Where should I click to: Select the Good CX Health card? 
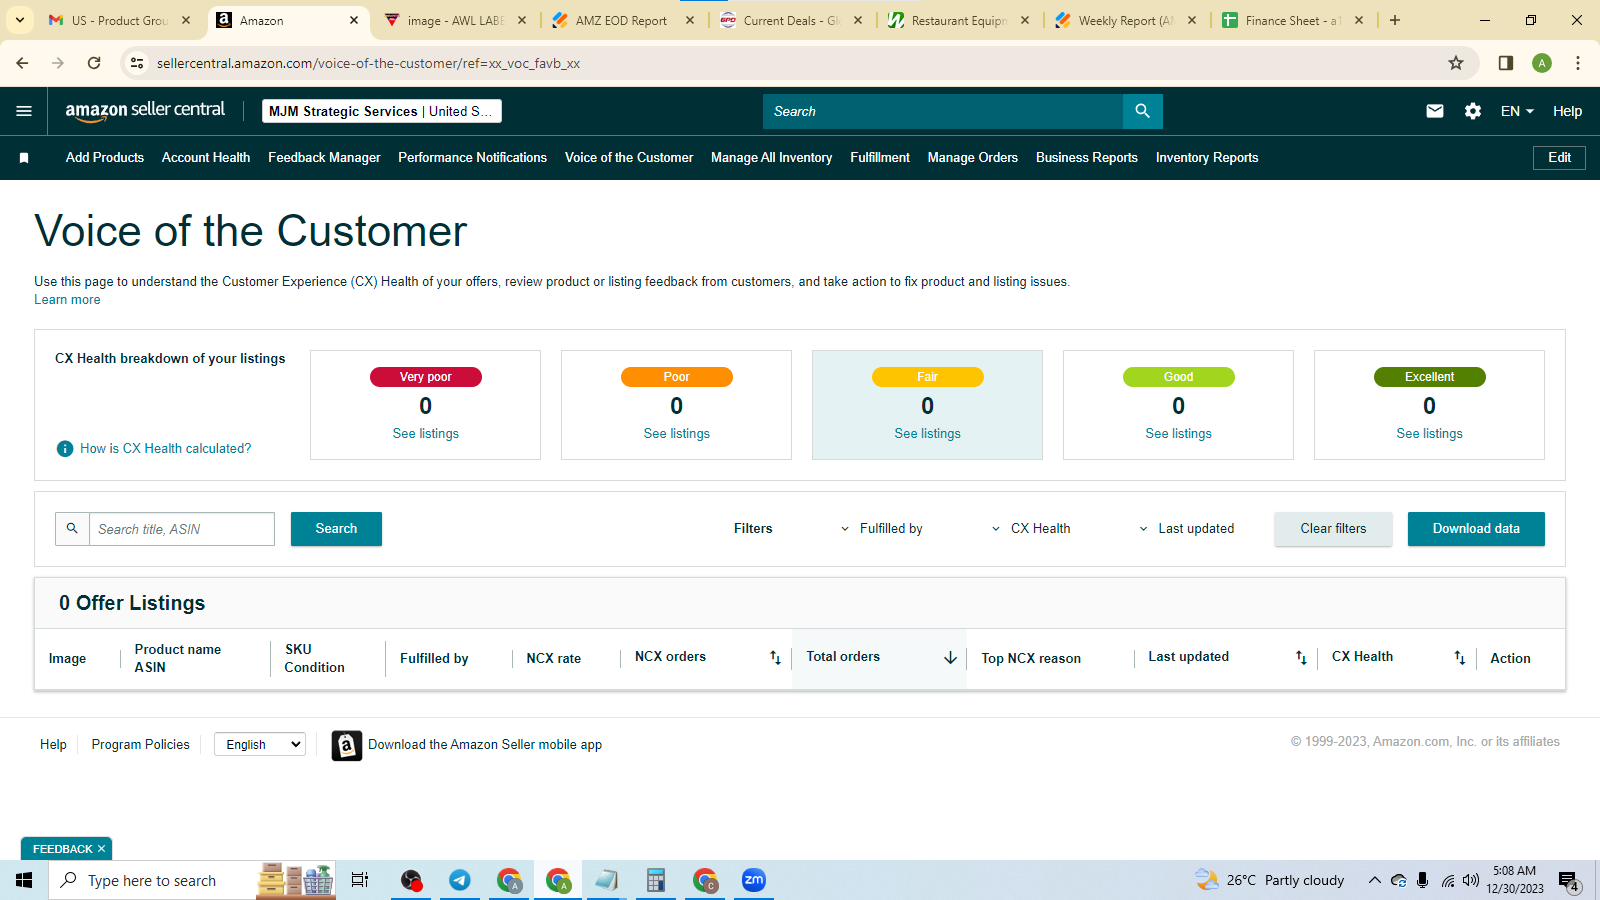[1178, 405]
